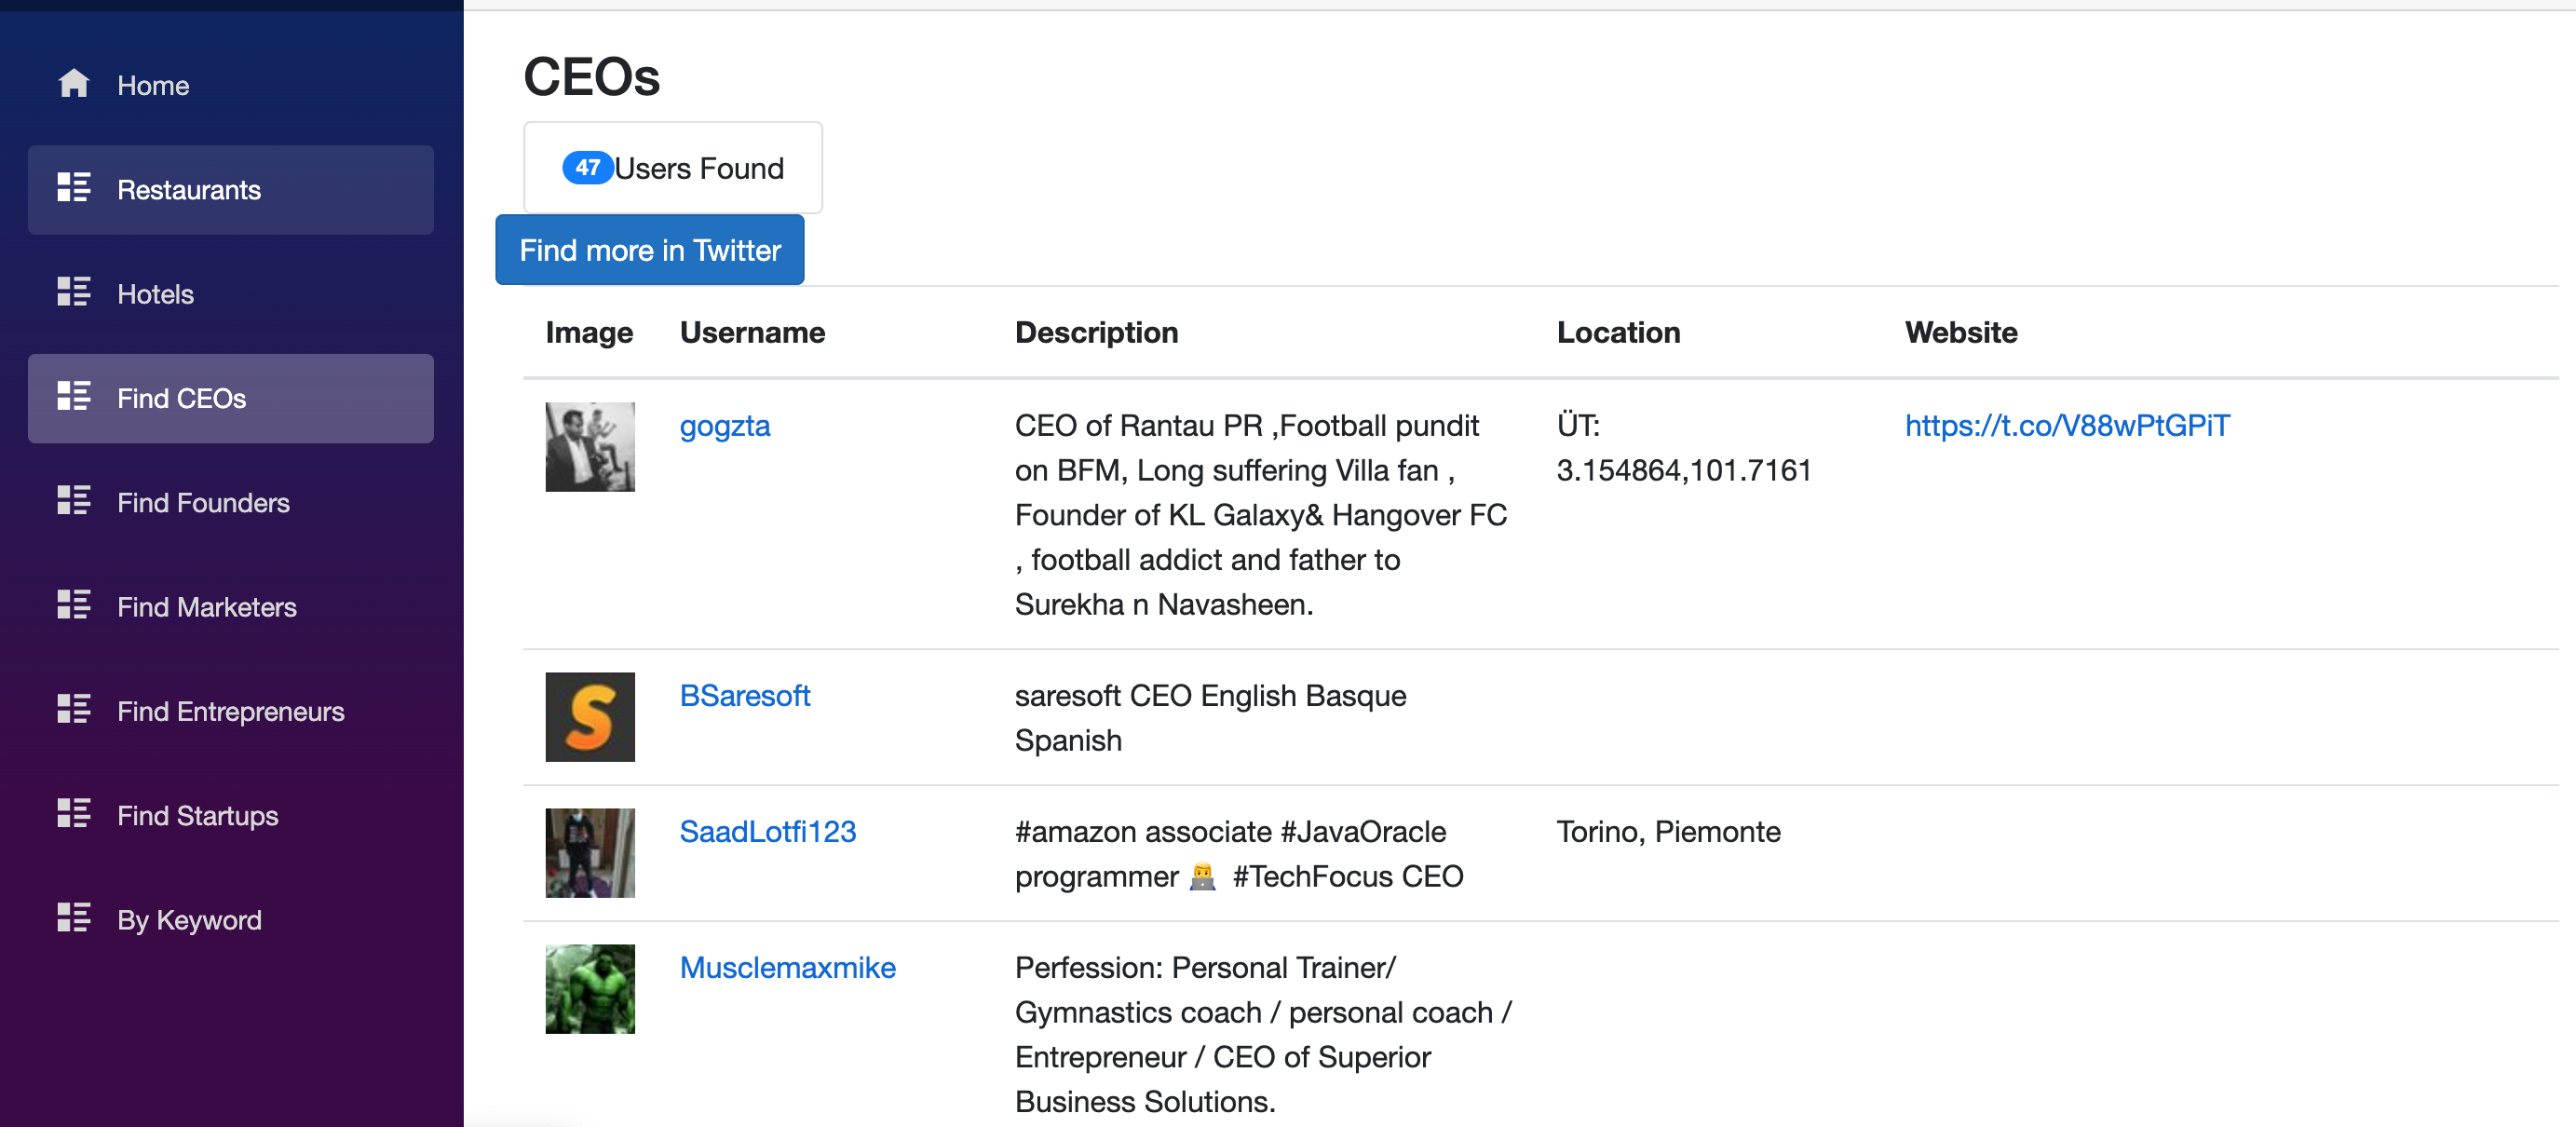Click the green Hulk avatar of Musclemaxmike
Screen dimensions: 2576x1127
[x=589, y=989]
